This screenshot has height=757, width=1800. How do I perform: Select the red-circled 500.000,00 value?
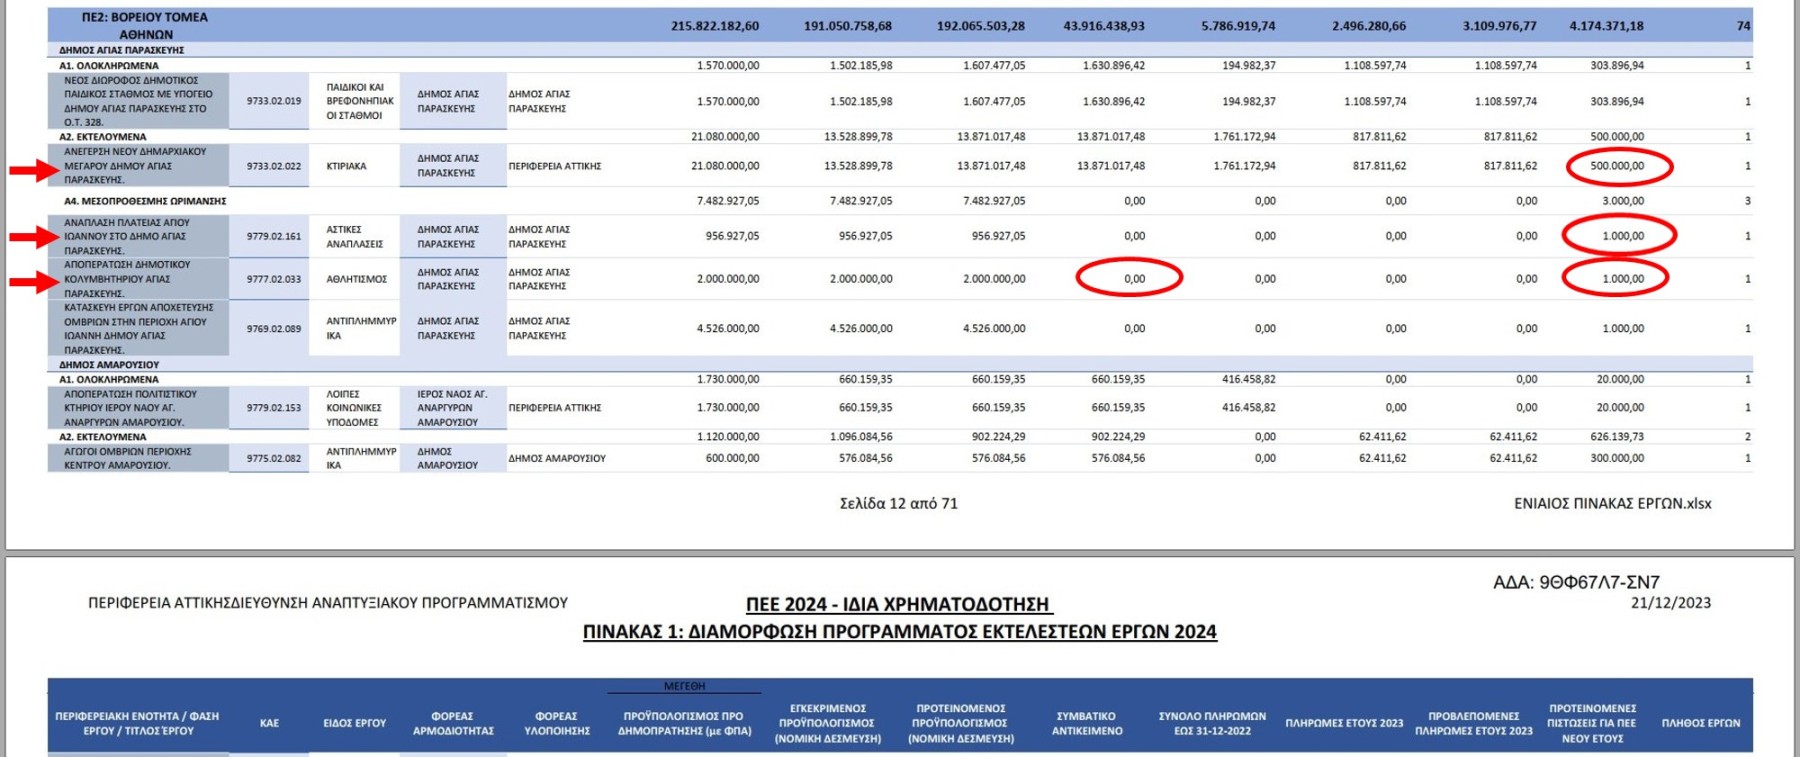coord(1618,166)
